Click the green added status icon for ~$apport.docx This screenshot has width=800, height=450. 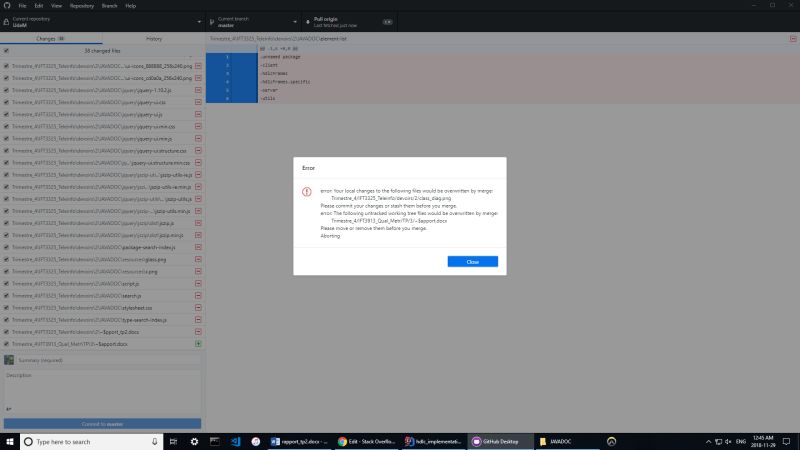tap(198, 344)
